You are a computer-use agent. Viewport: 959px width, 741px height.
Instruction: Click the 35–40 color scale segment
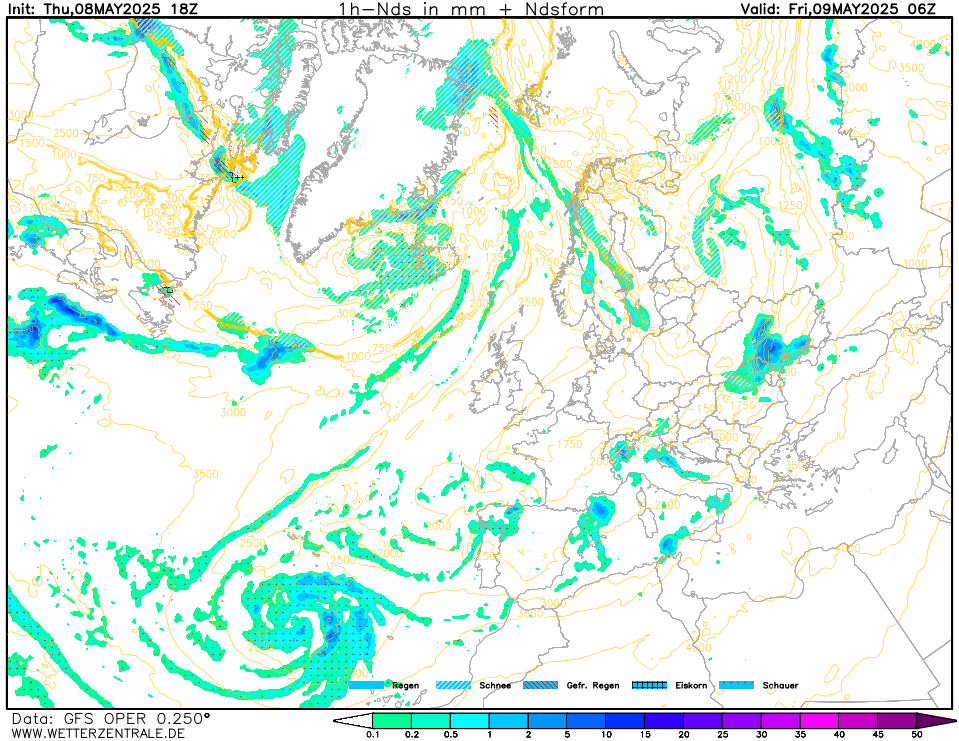pyautogui.click(x=820, y=721)
